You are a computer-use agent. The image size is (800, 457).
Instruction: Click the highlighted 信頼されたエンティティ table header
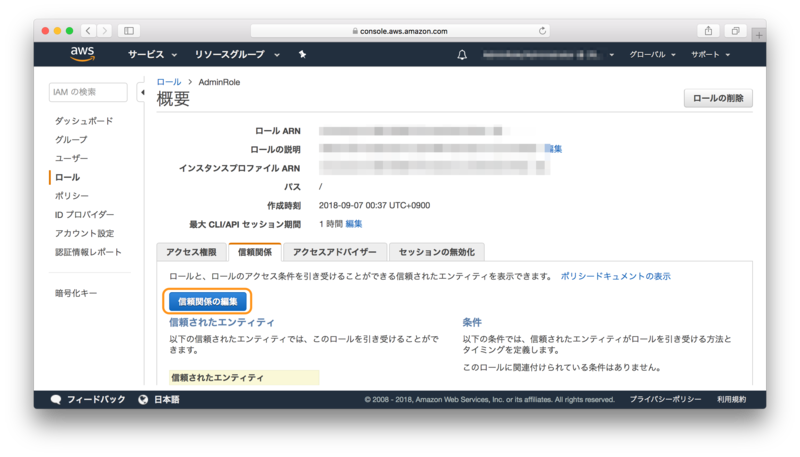244,377
